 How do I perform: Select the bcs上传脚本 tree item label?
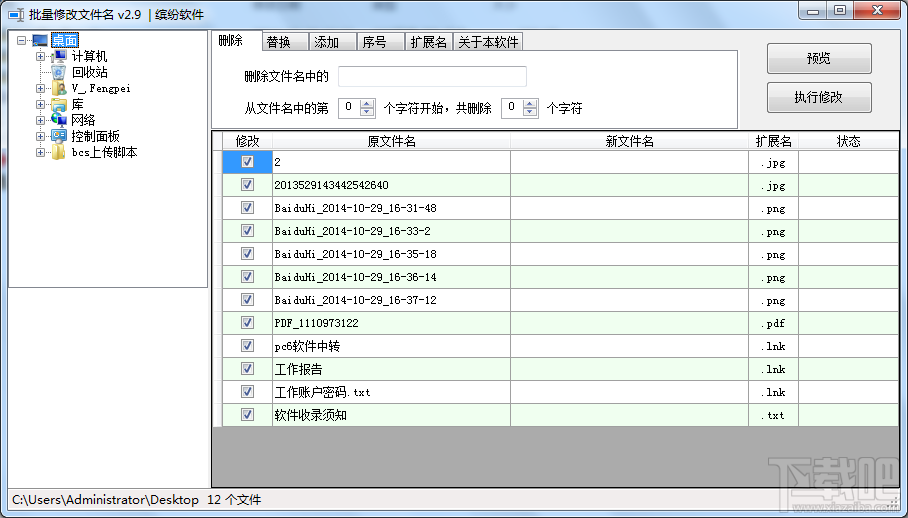(104, 152)
